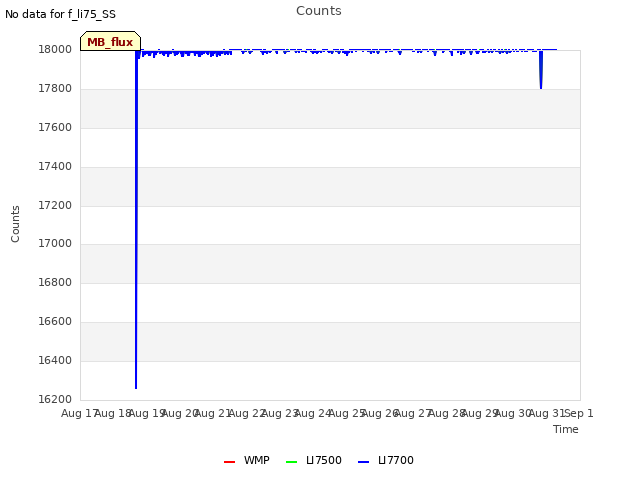Click the 17600 y-axis tick label

pos(55,127)
